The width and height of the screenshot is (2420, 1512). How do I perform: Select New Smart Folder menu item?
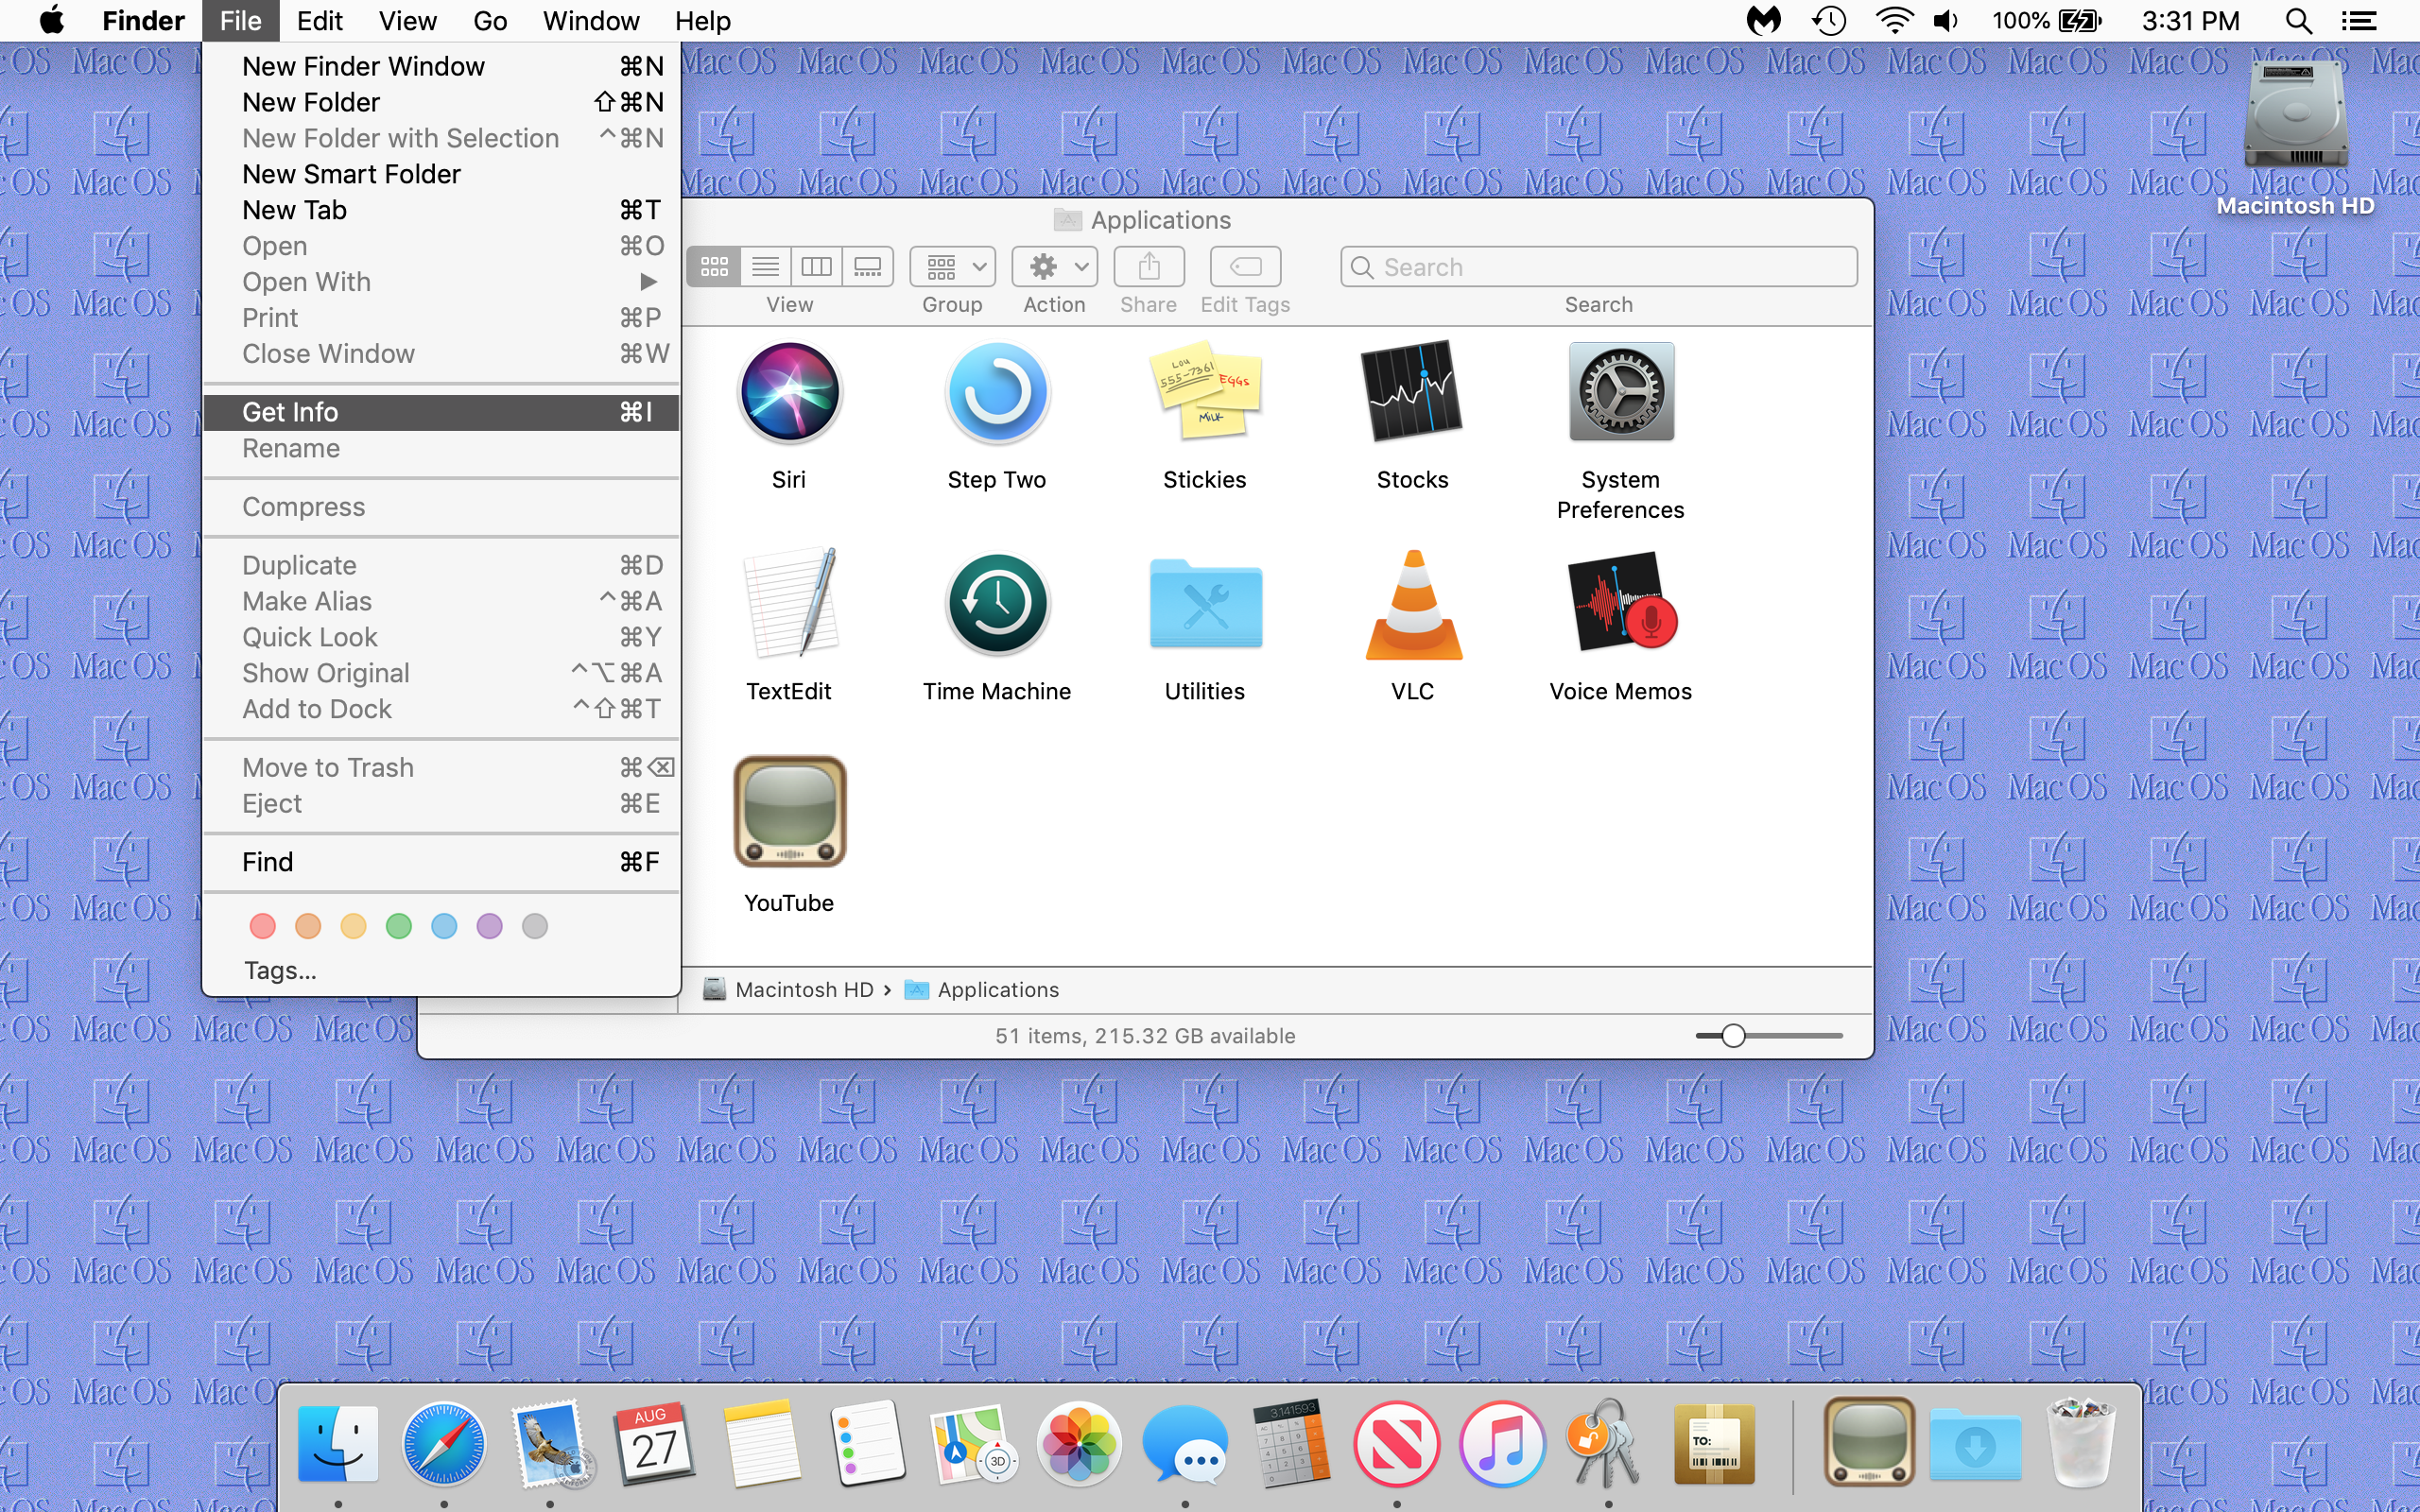[351, 174]
